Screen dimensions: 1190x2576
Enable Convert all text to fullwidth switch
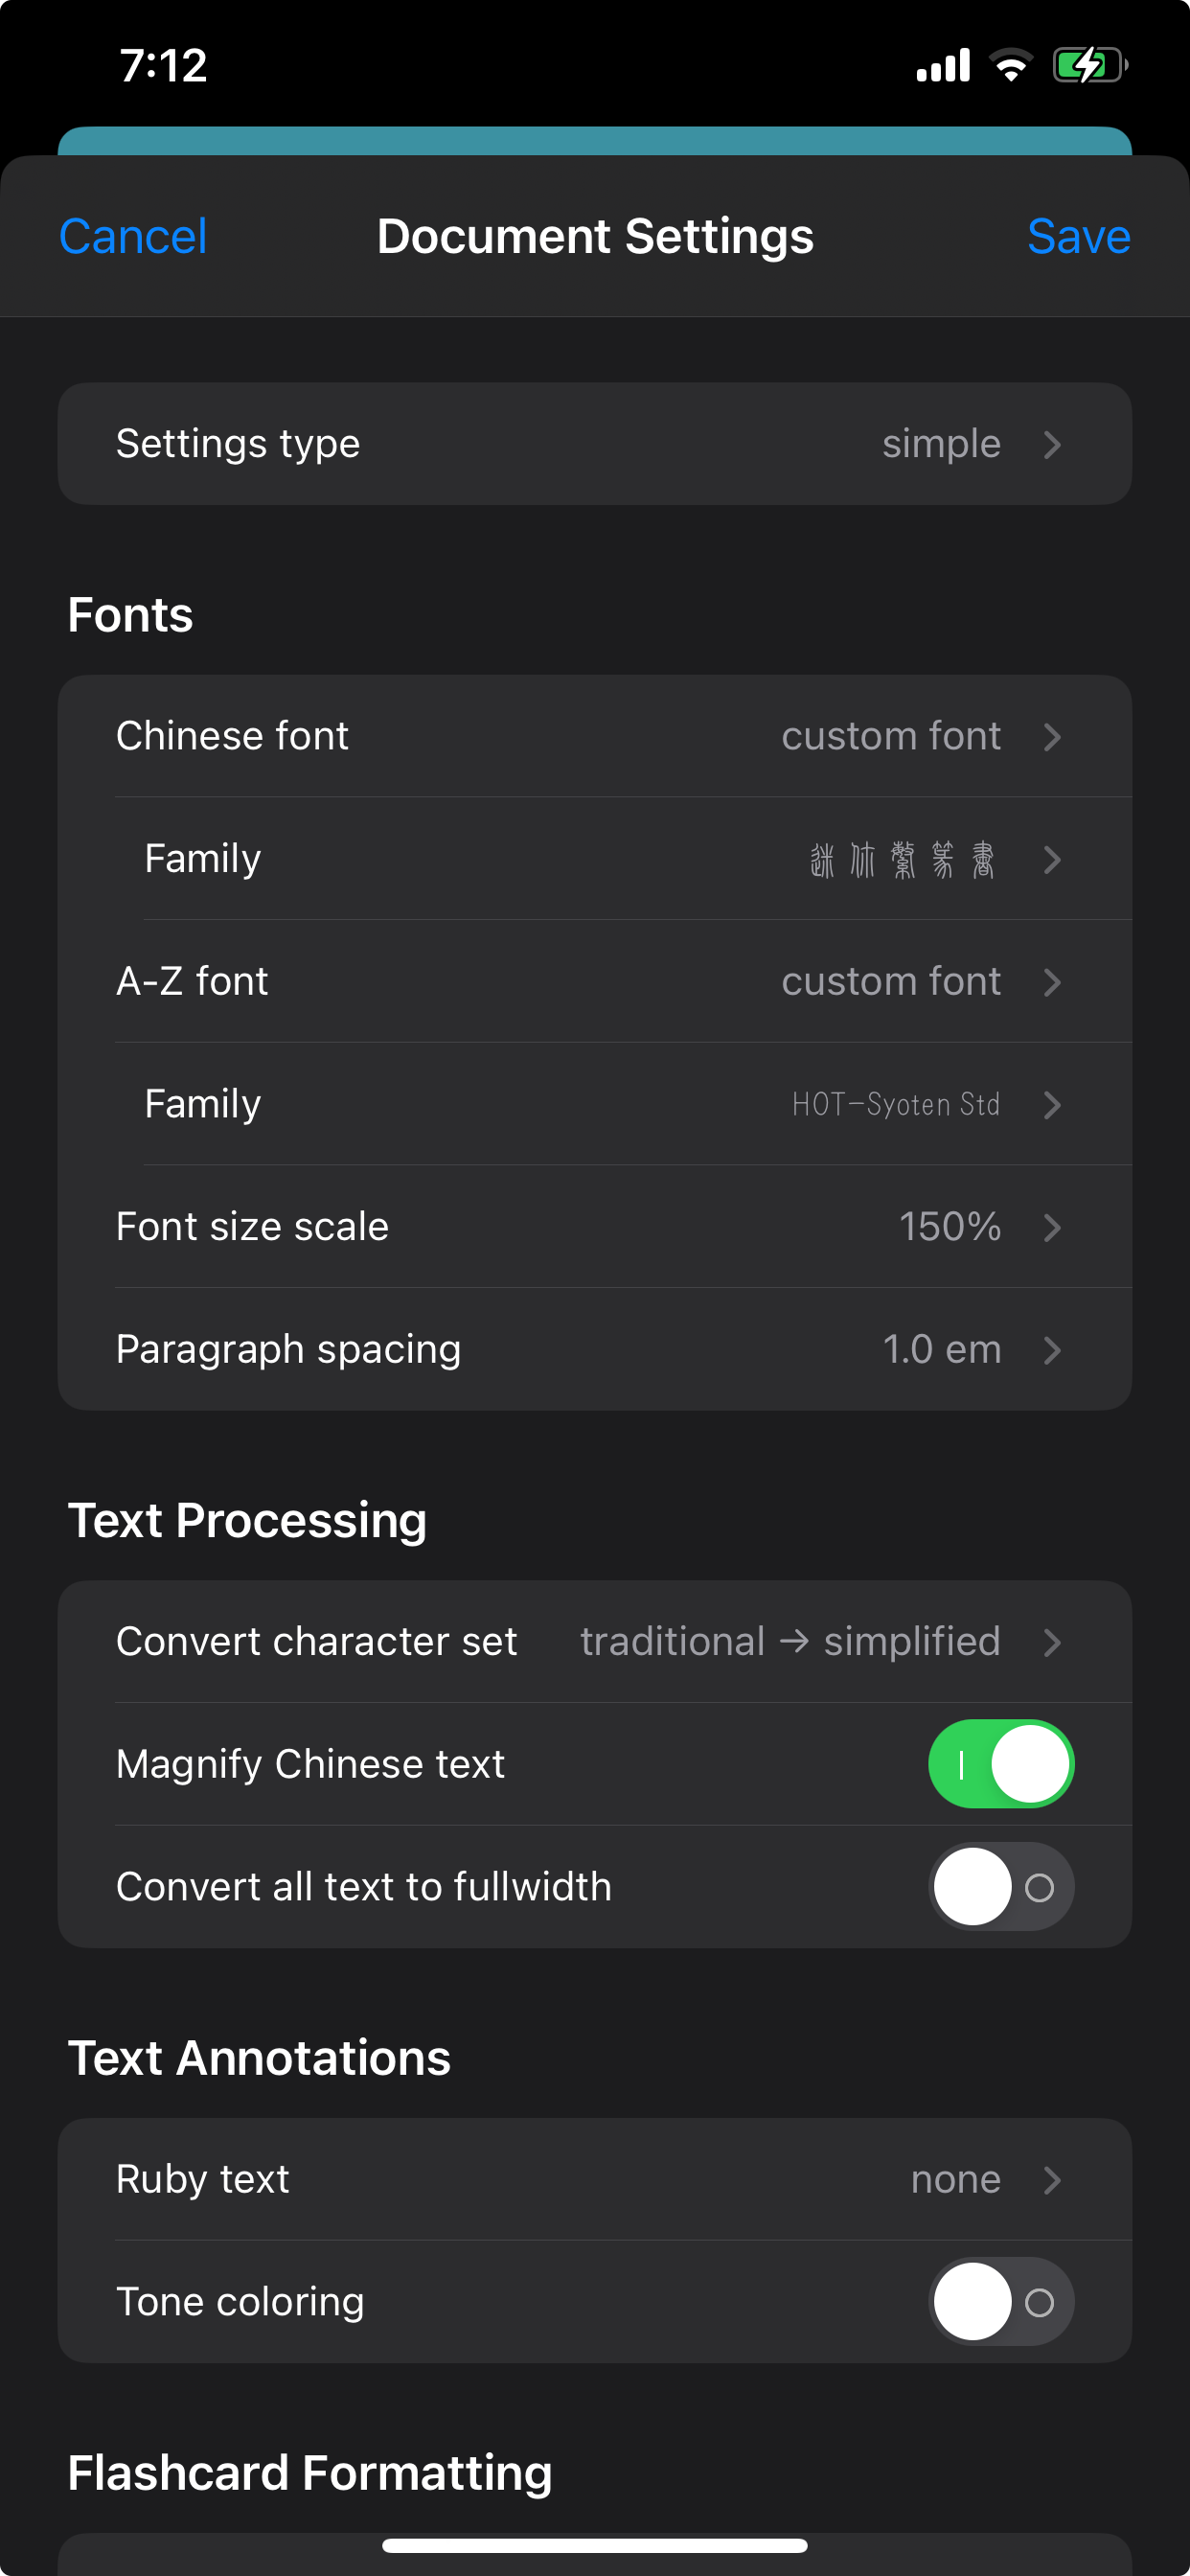[x=1001, y=1887]
